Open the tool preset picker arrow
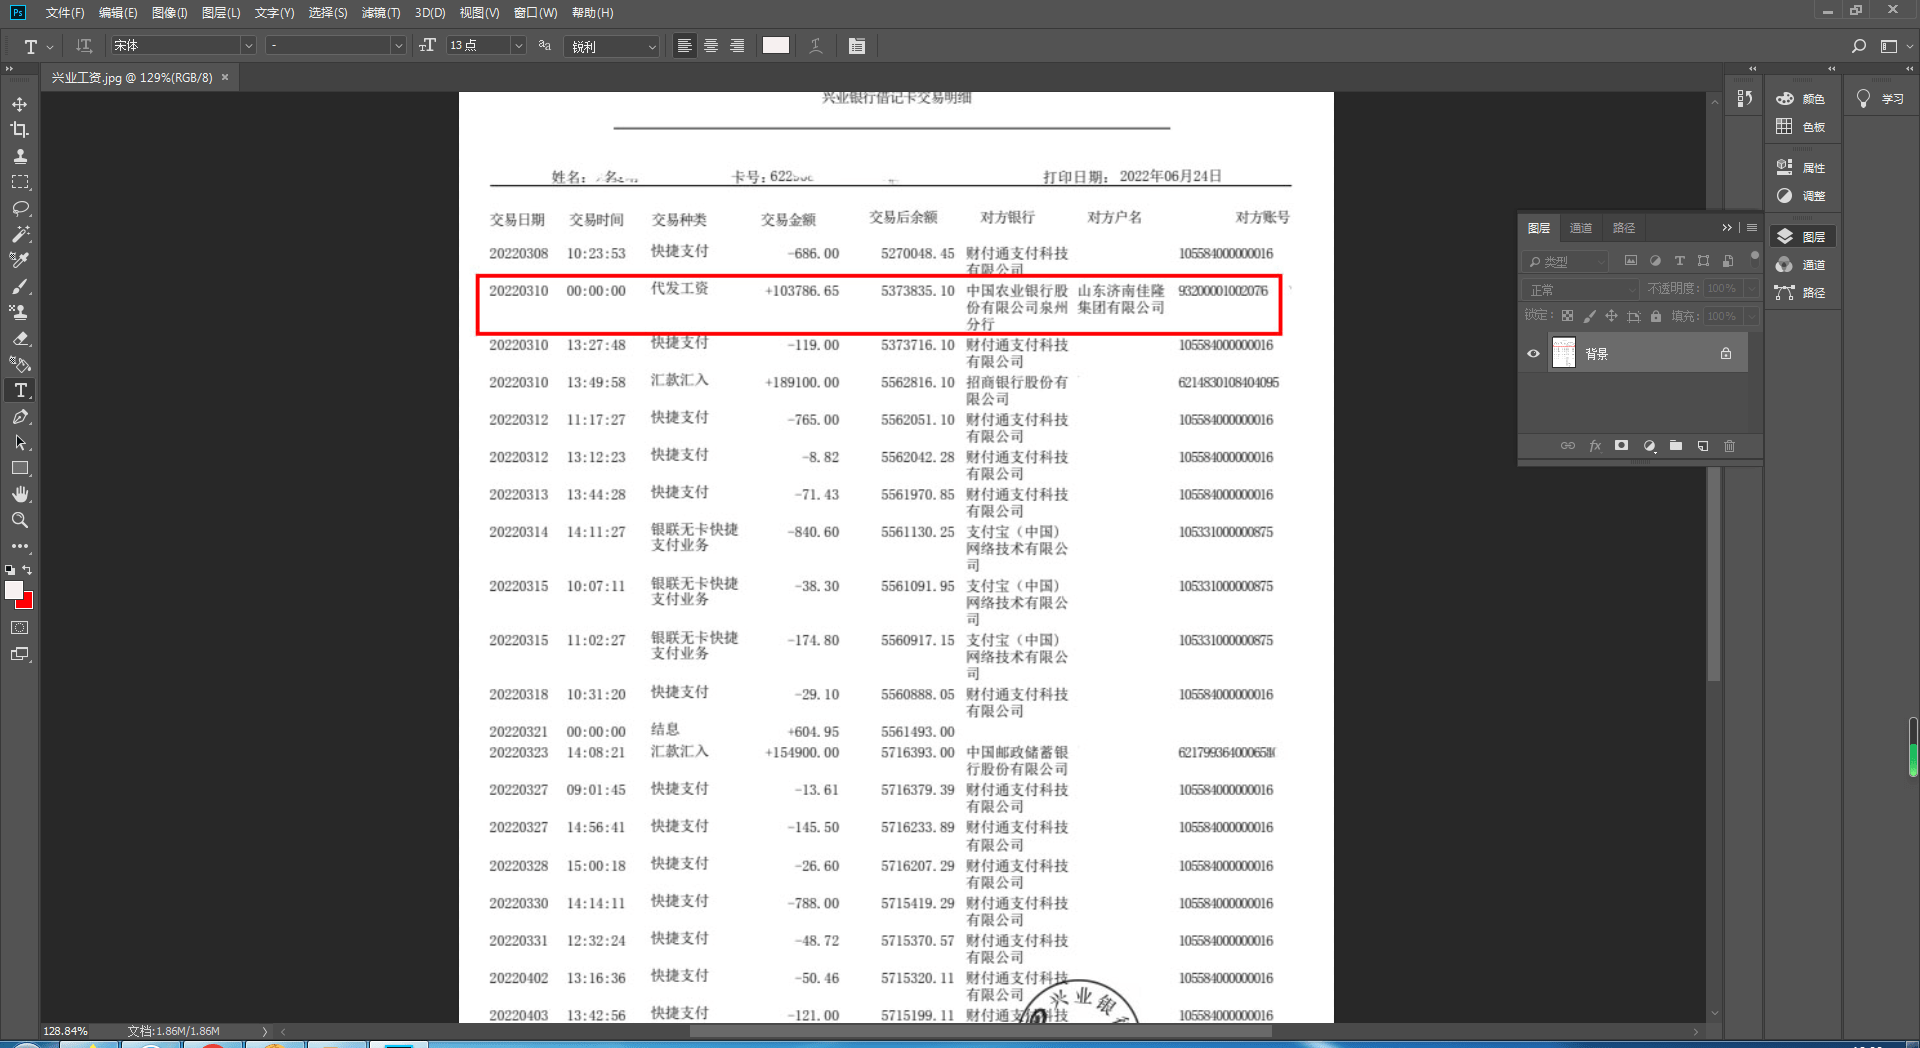The image size is (1920, 1048). tap(50, 47)
